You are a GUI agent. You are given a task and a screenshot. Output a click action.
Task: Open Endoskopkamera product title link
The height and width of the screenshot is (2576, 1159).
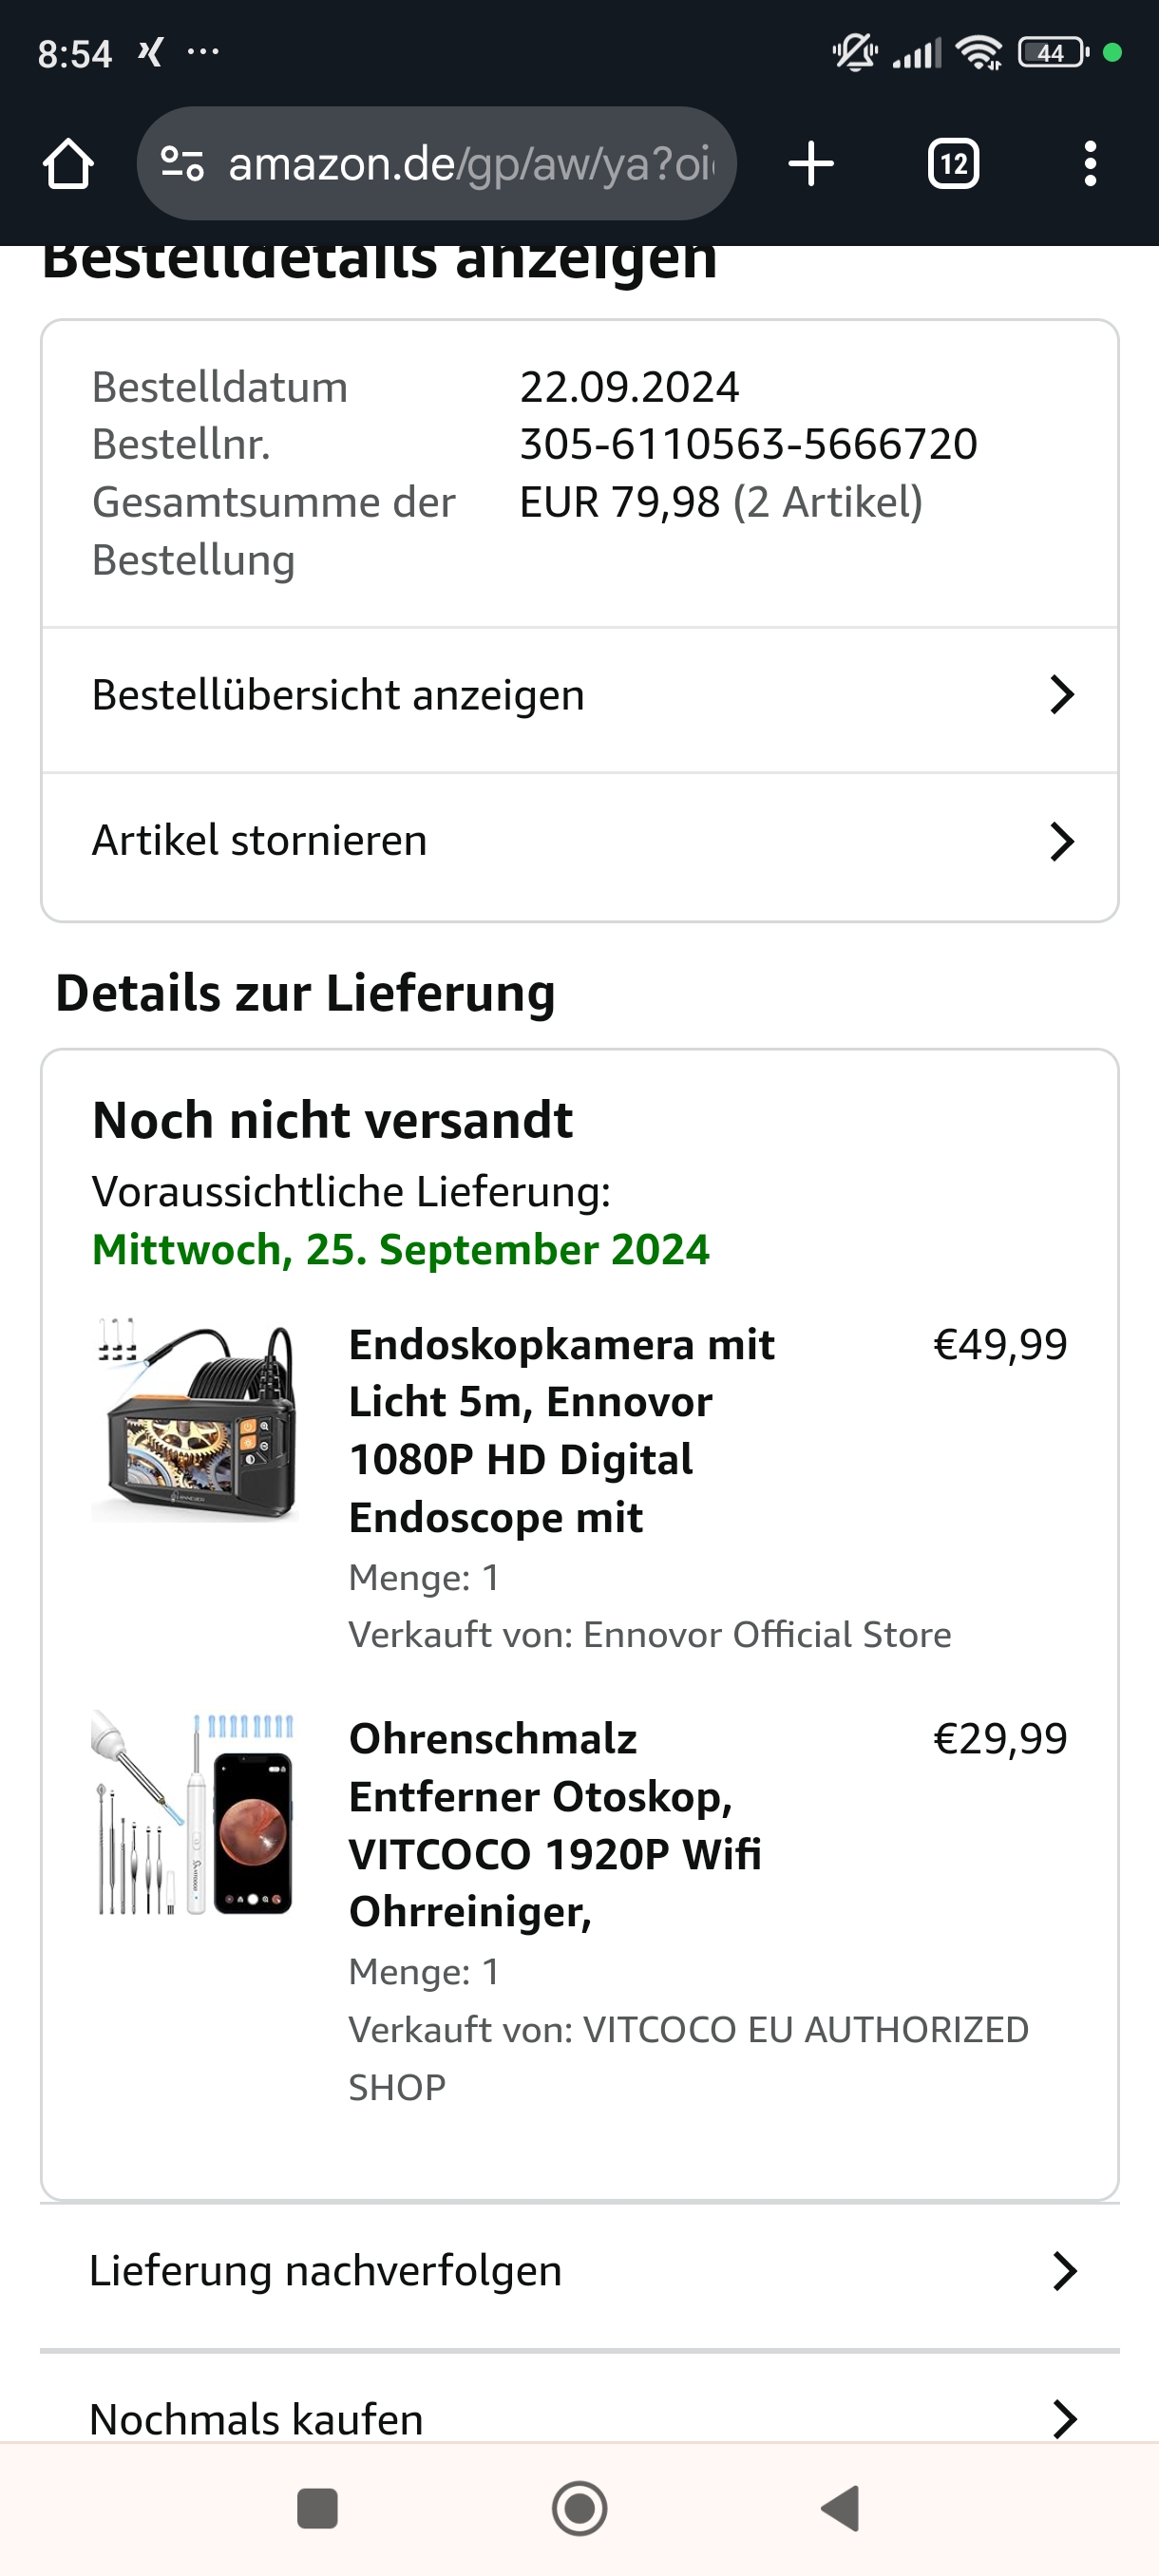point(560,1430)
